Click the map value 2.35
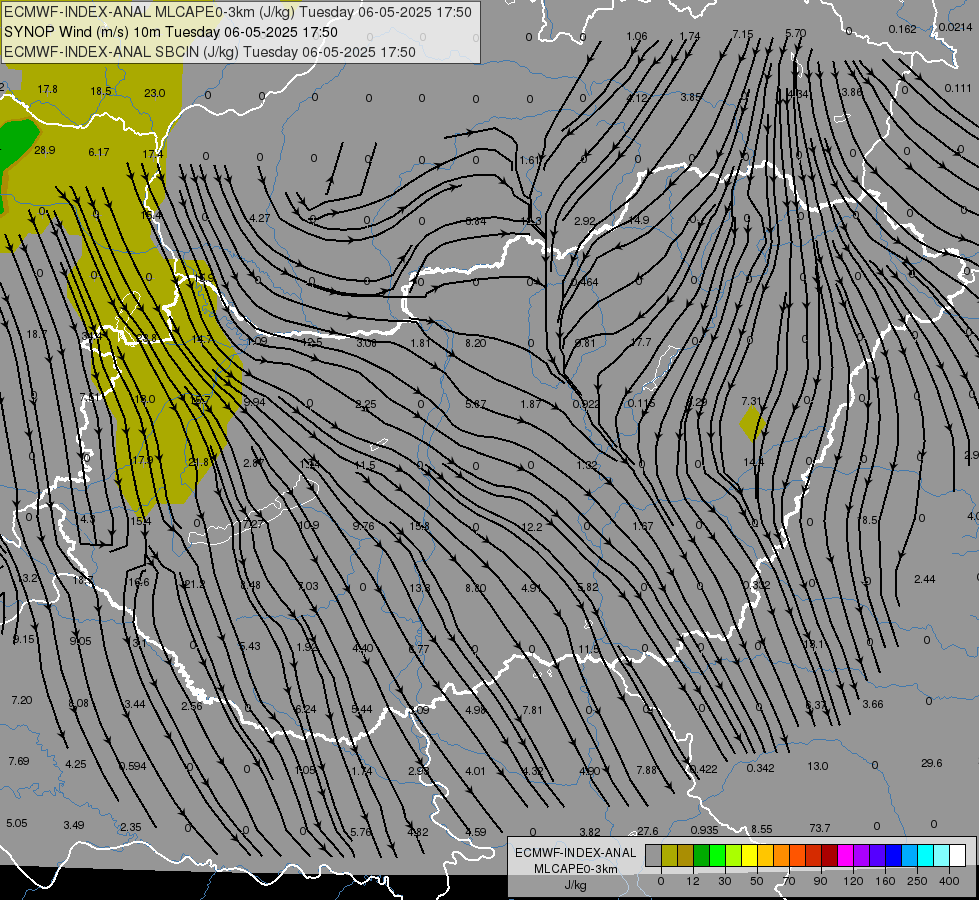This screenshot has width=979, height=900. 130,827
